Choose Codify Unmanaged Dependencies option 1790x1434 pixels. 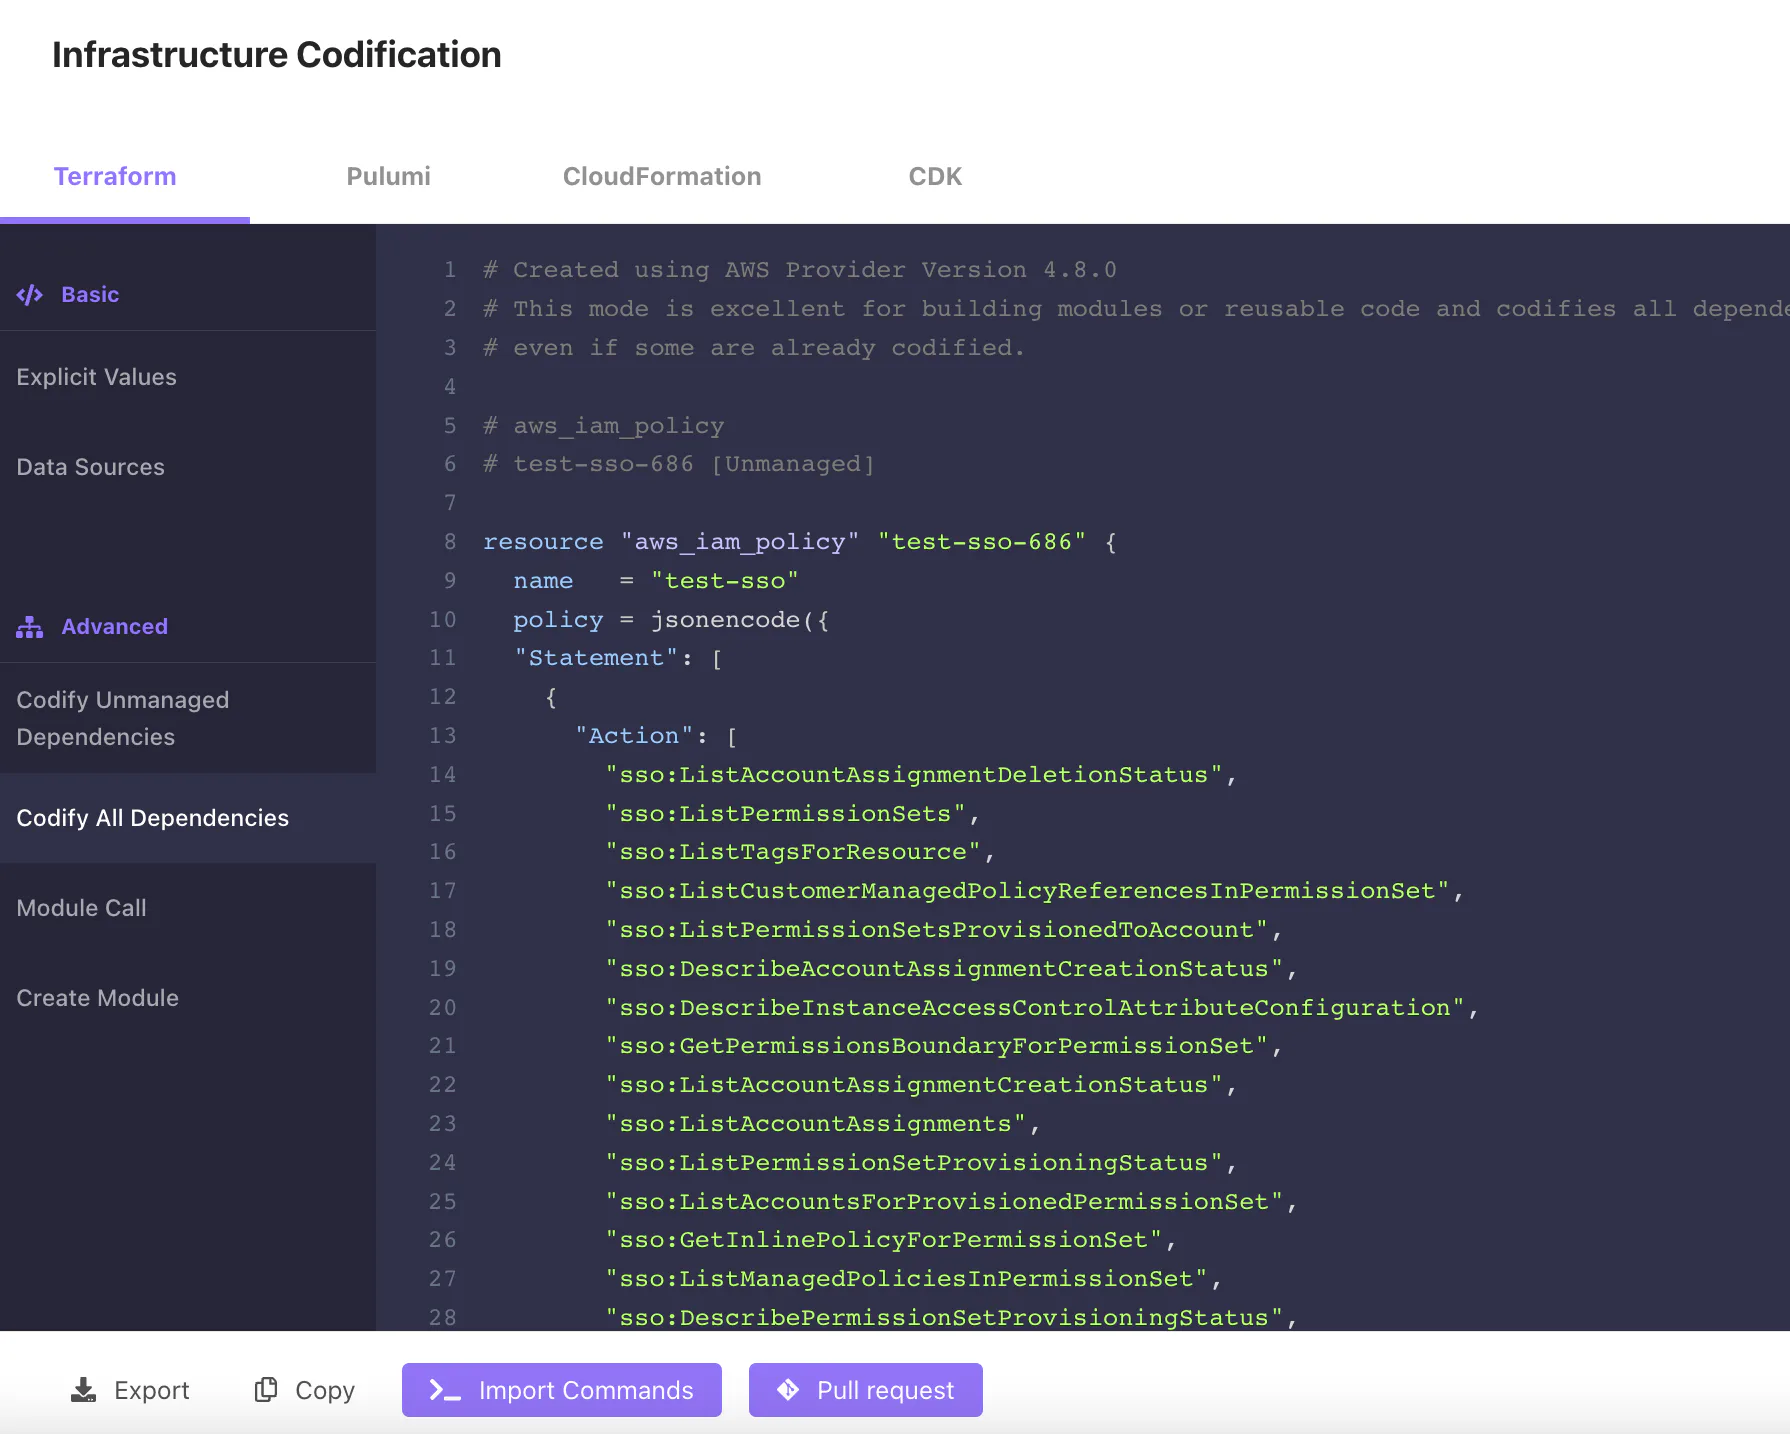pos(188,718)
